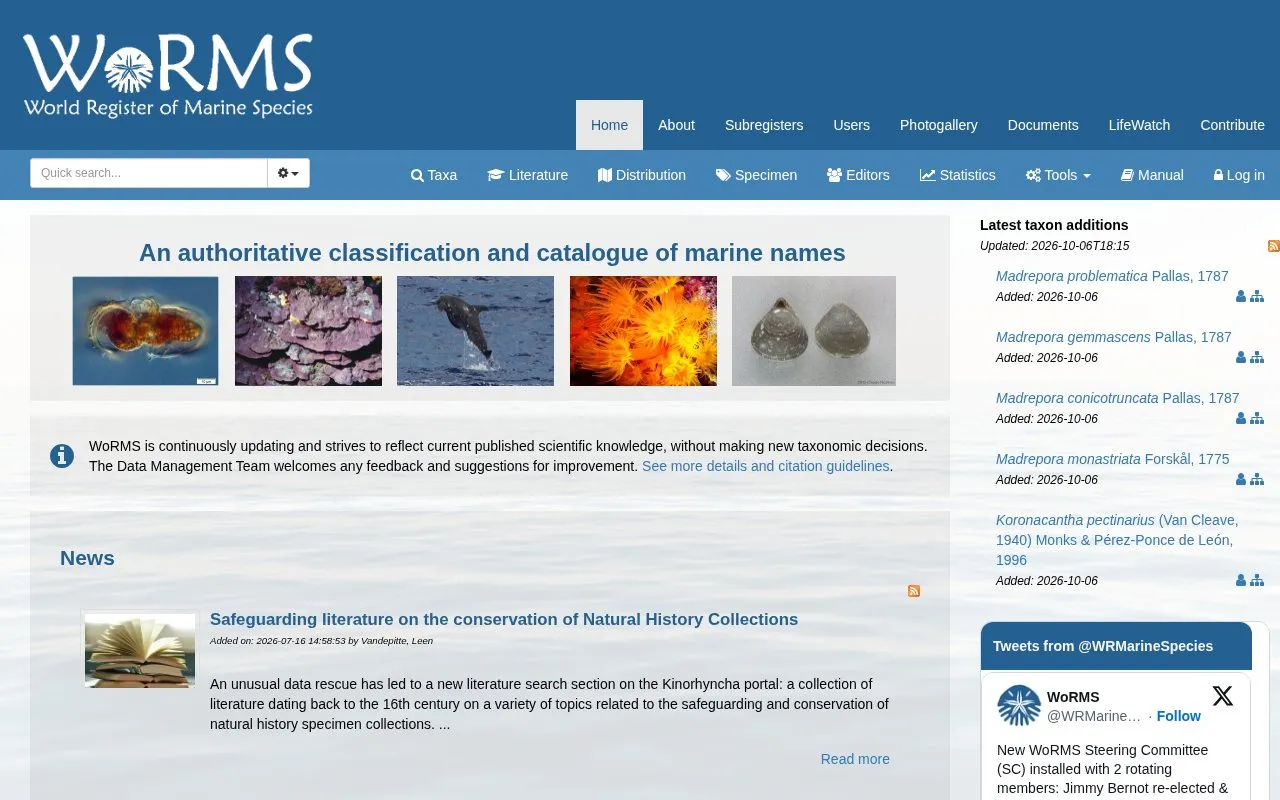Image resolution: width=1280 pixels, height=800 pixels.
Task: Open See more details and citation guidelines
Action: (766, 466)
